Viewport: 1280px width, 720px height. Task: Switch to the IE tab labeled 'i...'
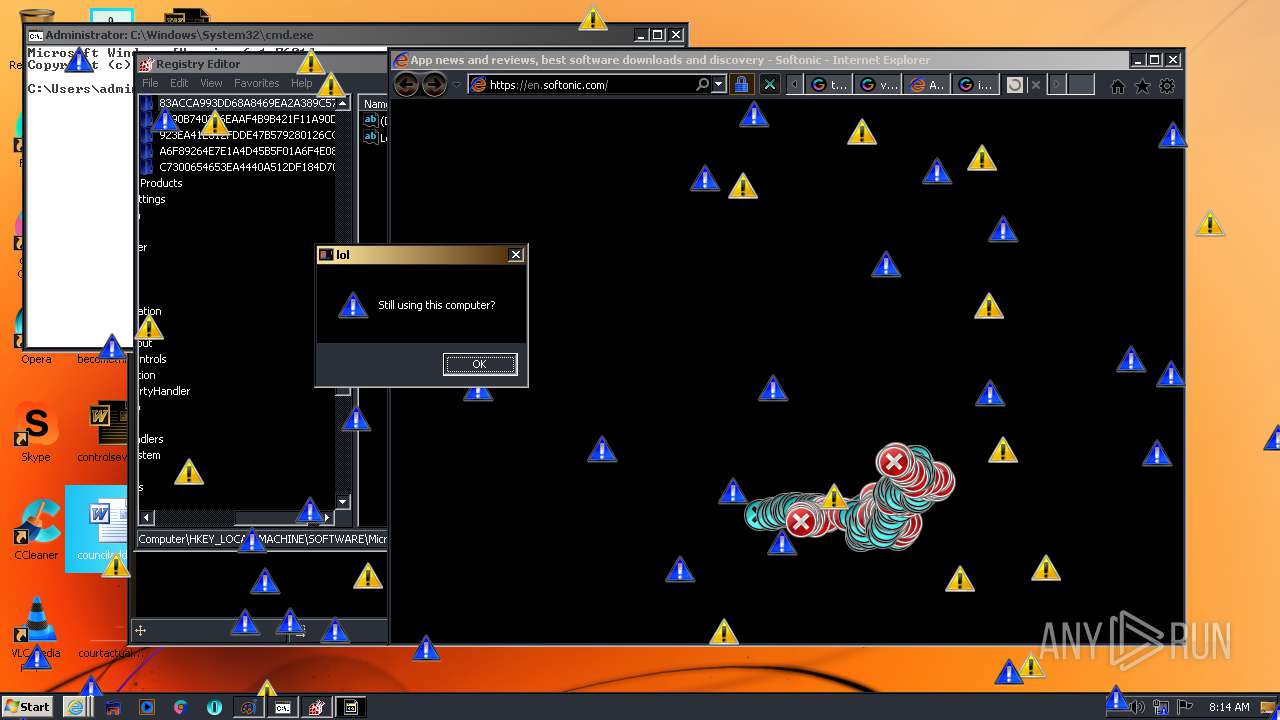tap(975, 85)
